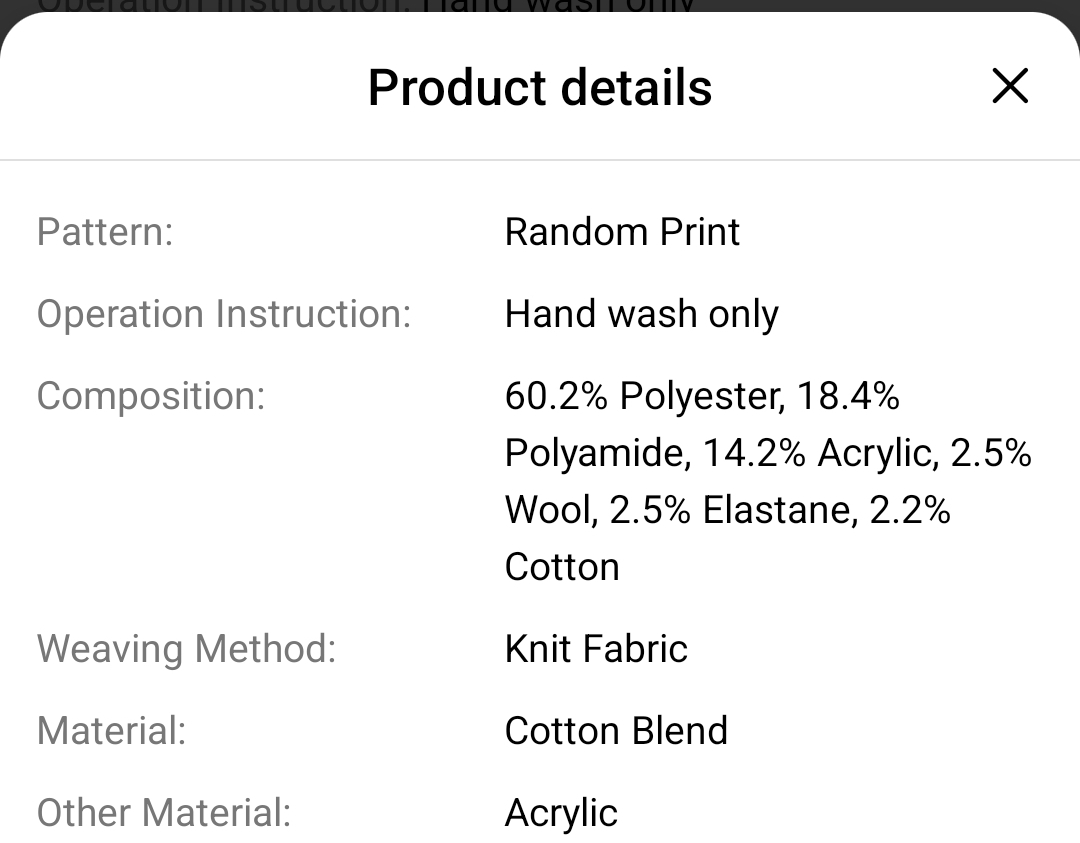Select the Pattern label
Viewport: 1080px width, 843px height.
(x=105, y=231)
